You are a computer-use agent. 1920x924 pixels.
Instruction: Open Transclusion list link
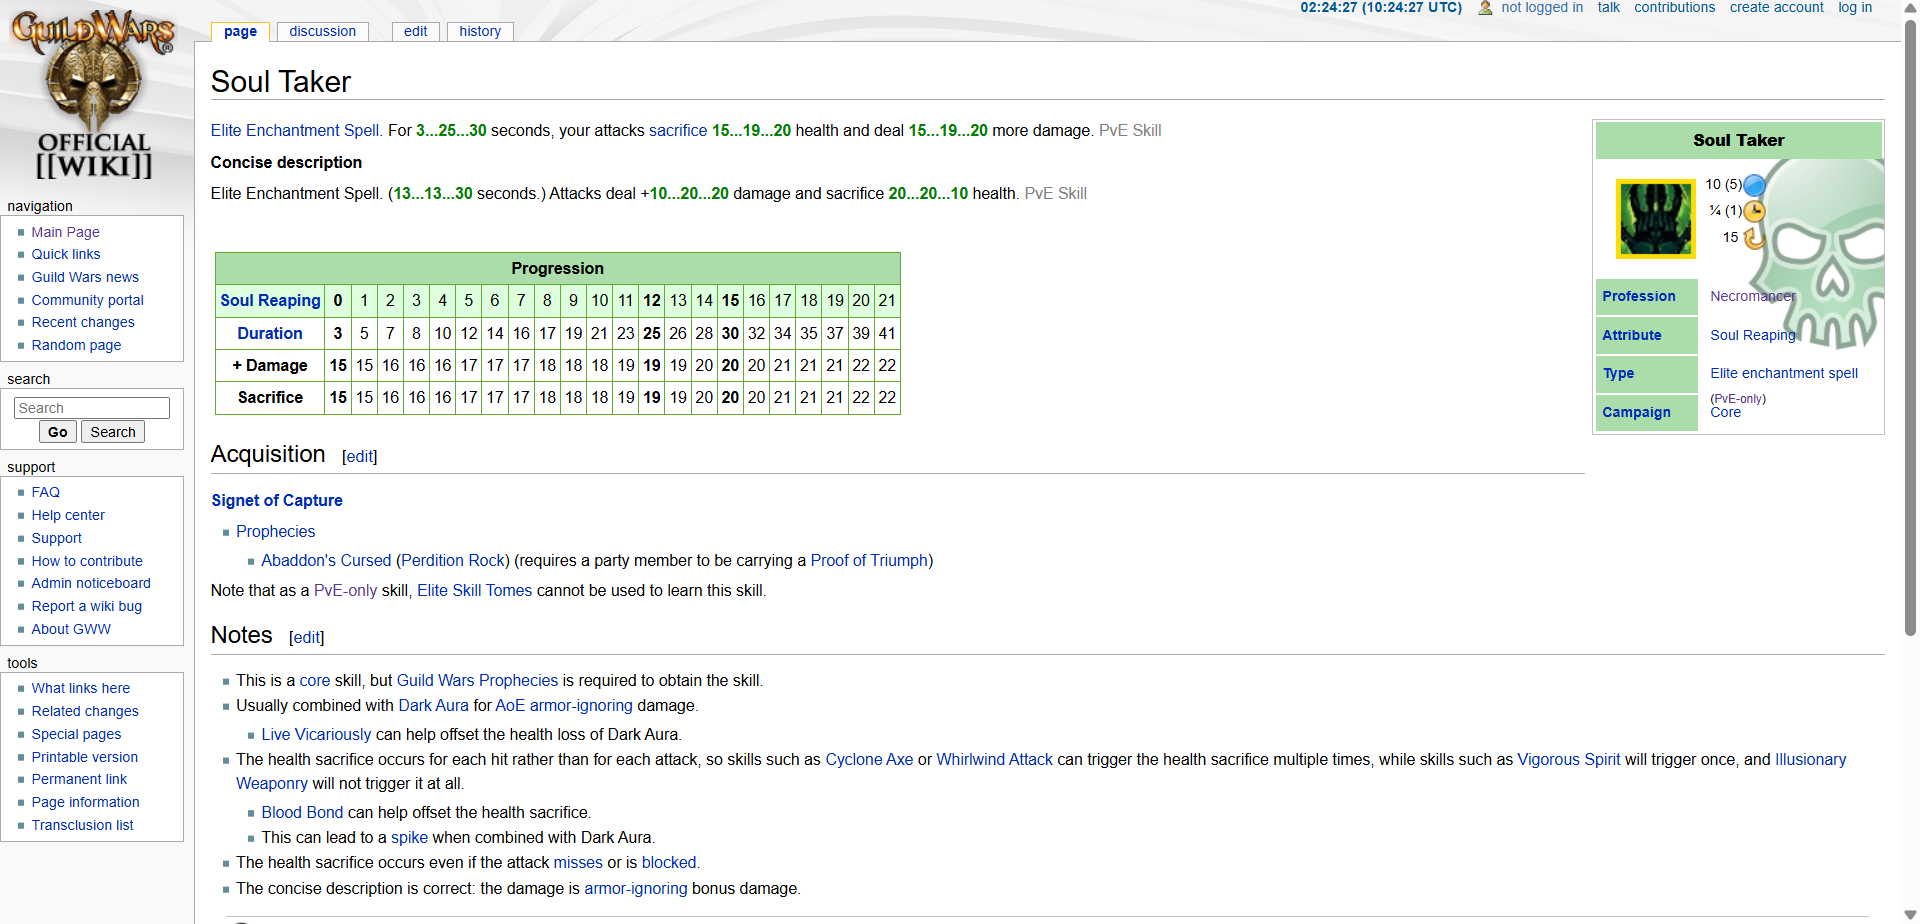click(x=82, y=825)
